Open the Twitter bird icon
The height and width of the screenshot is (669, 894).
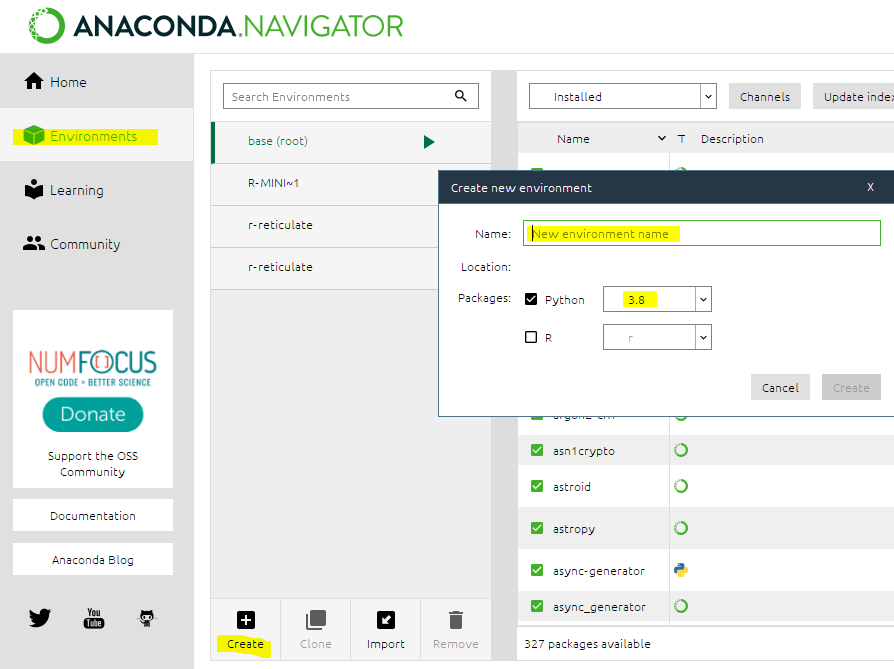pos(39,617)
